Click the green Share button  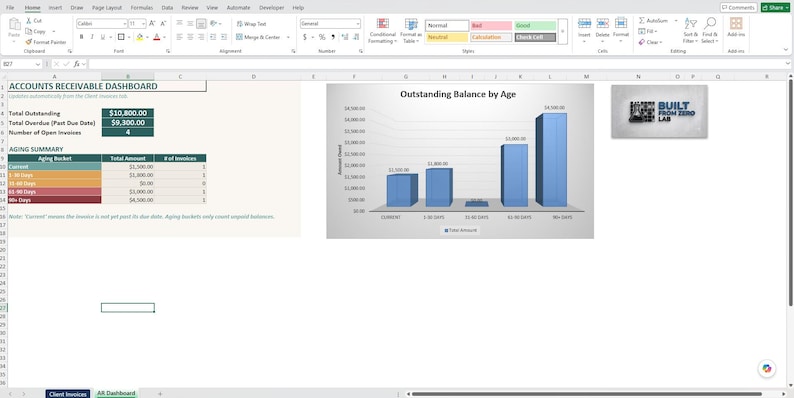[775, 8]
